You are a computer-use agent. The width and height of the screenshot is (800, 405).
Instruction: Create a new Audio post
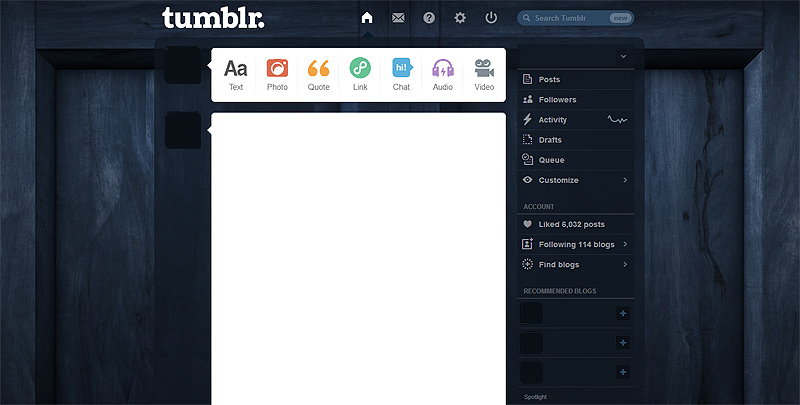pos(443,74)
